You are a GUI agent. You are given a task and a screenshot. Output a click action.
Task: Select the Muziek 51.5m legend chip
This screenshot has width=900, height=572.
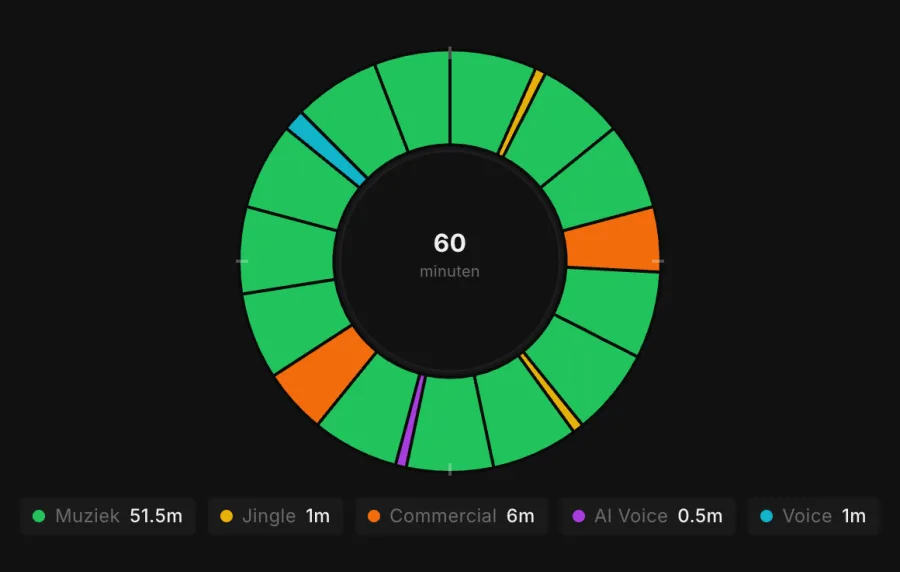click(108, 516)
